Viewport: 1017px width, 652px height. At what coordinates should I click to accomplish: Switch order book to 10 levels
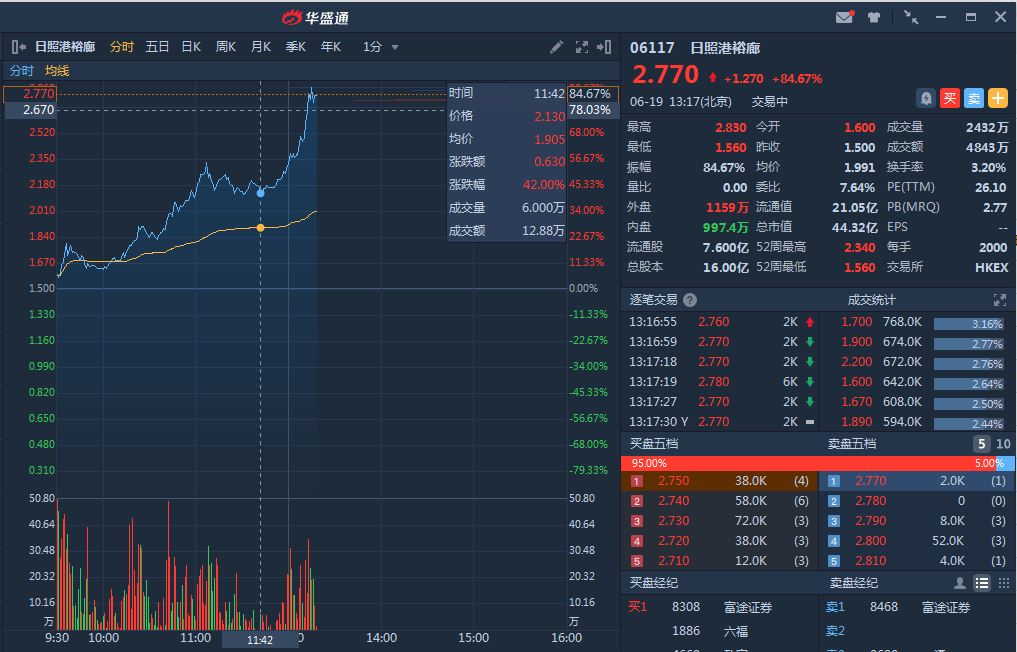pos(1004,444)
